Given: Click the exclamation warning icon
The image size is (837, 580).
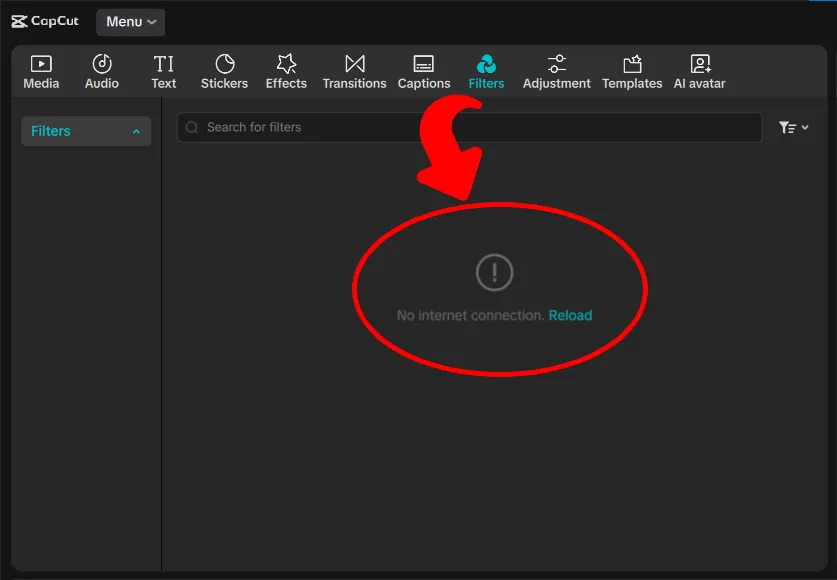Looking at the screenshot, I should (494, 272).
